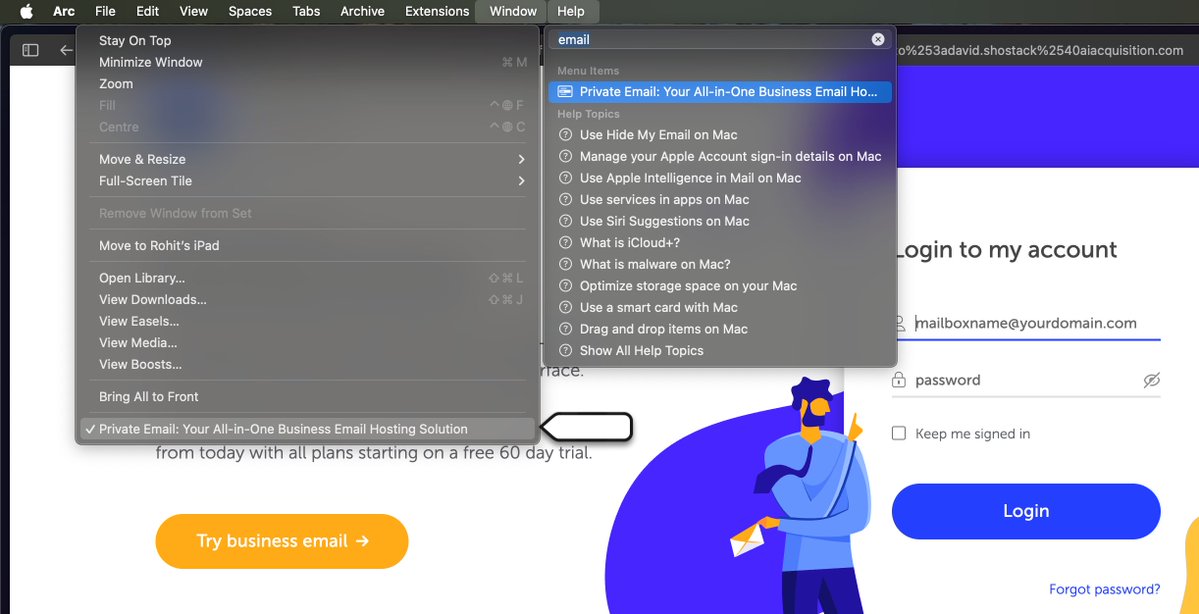Choose Bring All to Front
1199x614 pixels.
(307, 397)
